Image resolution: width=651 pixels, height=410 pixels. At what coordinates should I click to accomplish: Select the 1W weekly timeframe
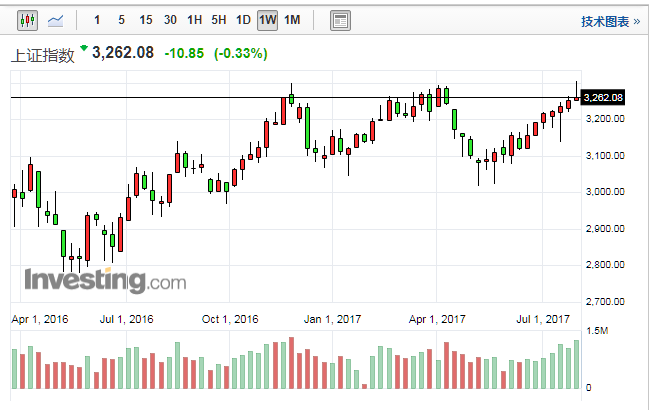267,20
